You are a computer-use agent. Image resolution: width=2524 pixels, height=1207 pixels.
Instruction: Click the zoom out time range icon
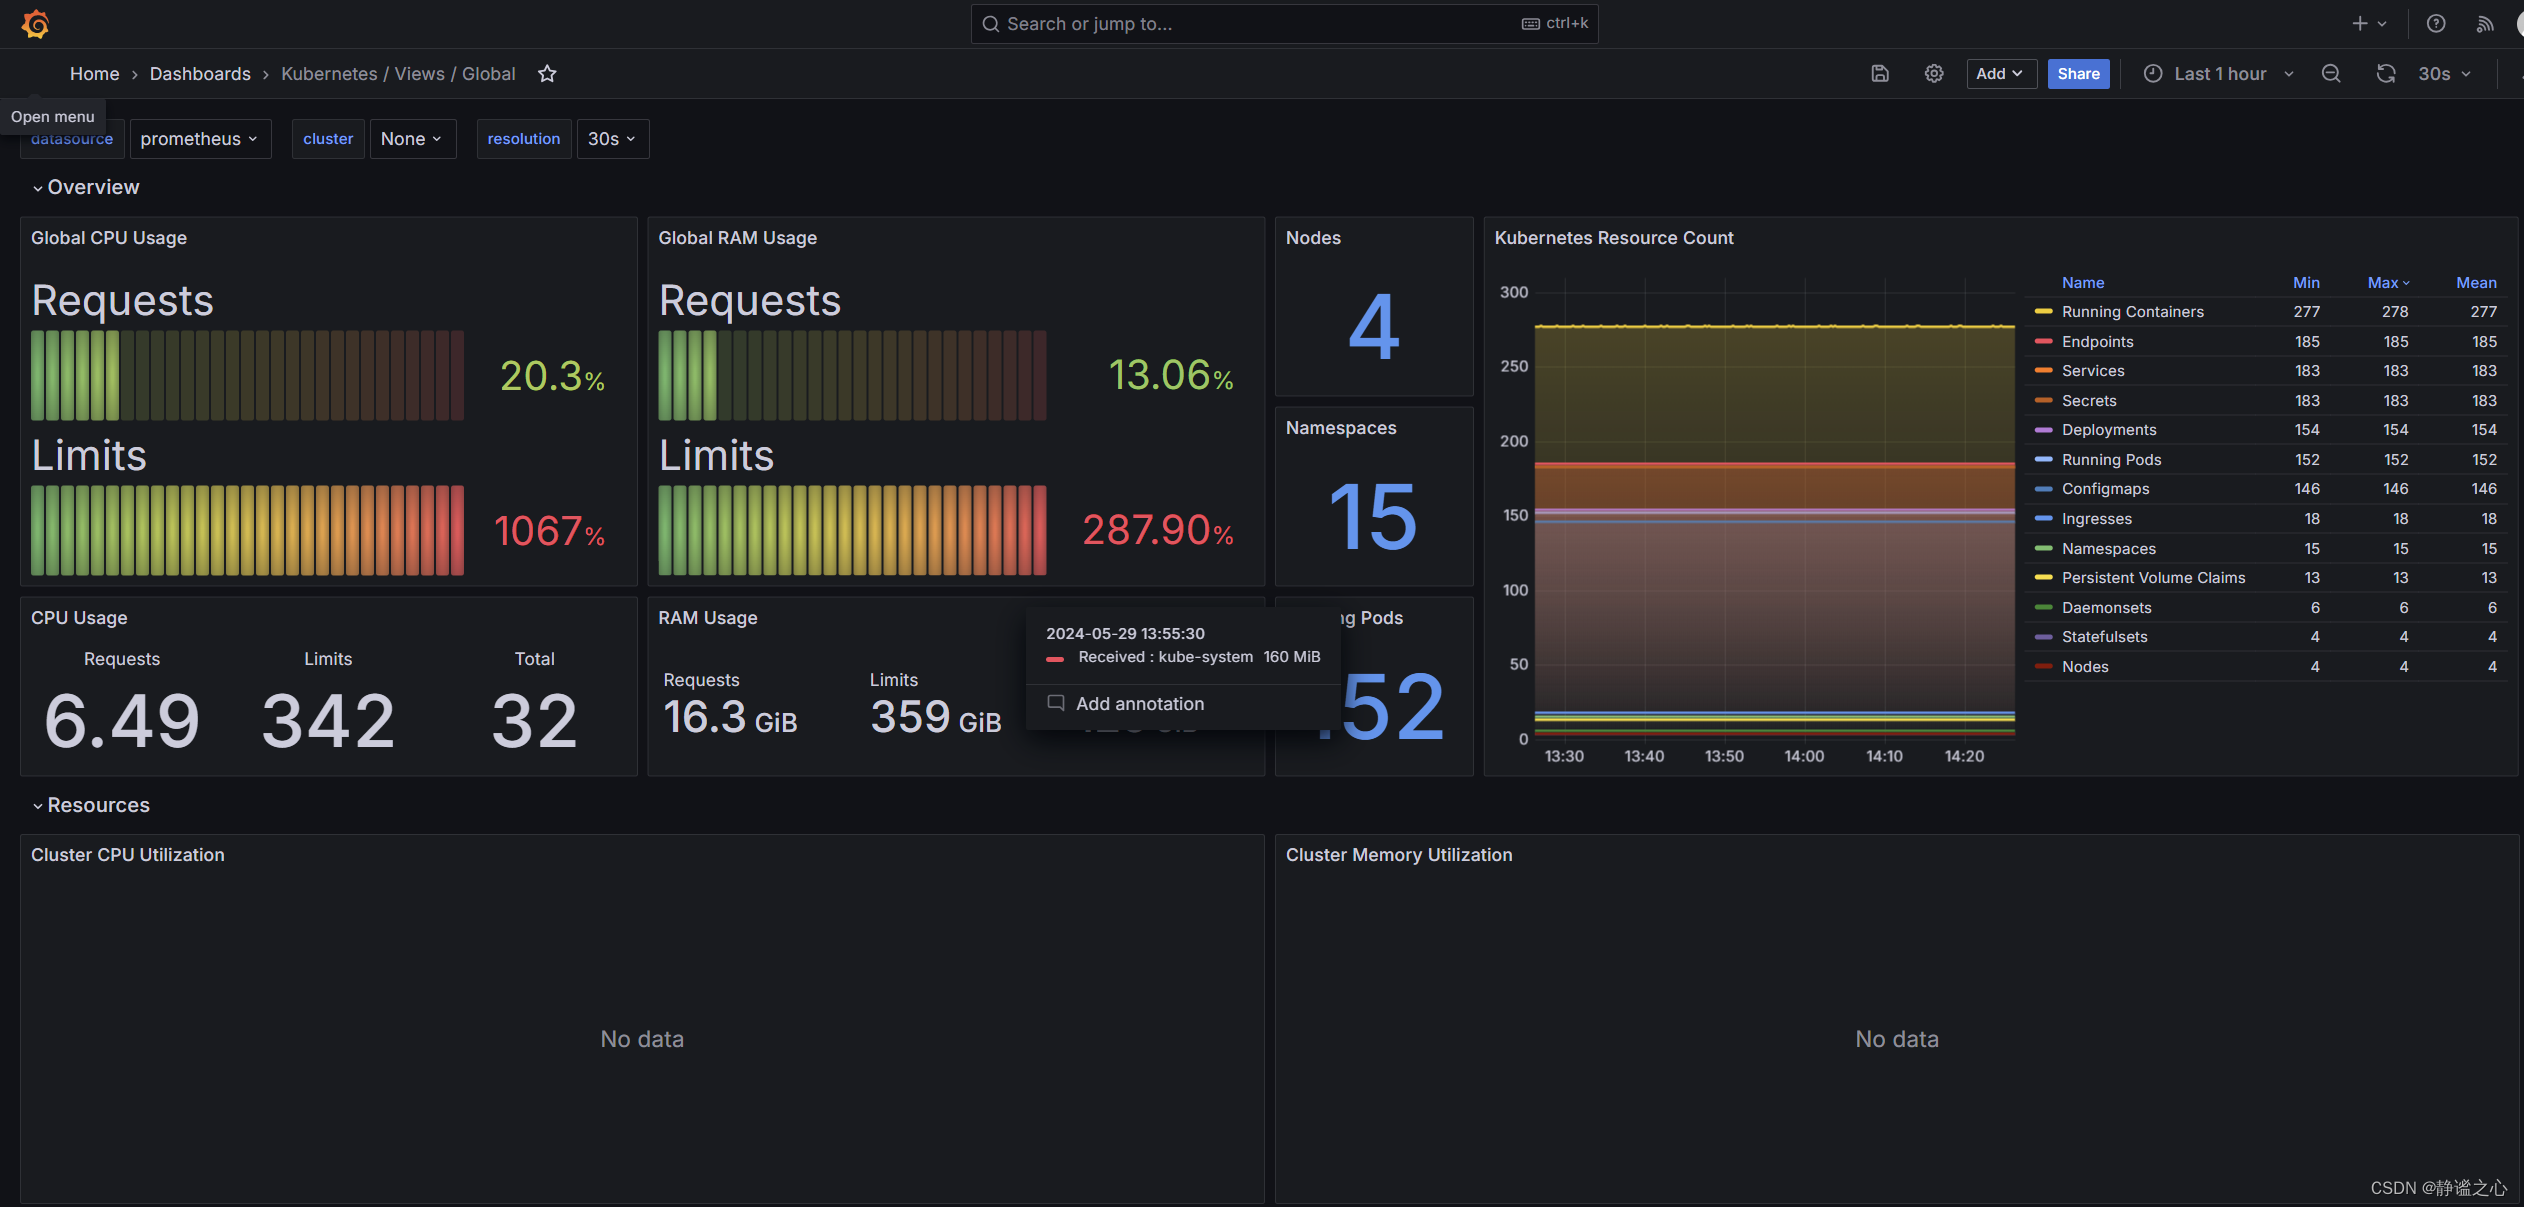point(2331,74)
